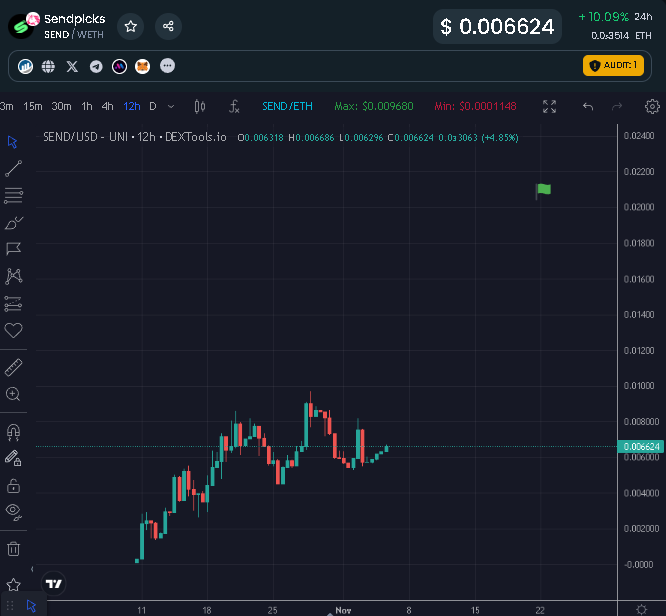Add Sendpicks to favorites with star icon
This screenshot has height=616, width=666.
[x=130, y=26]
